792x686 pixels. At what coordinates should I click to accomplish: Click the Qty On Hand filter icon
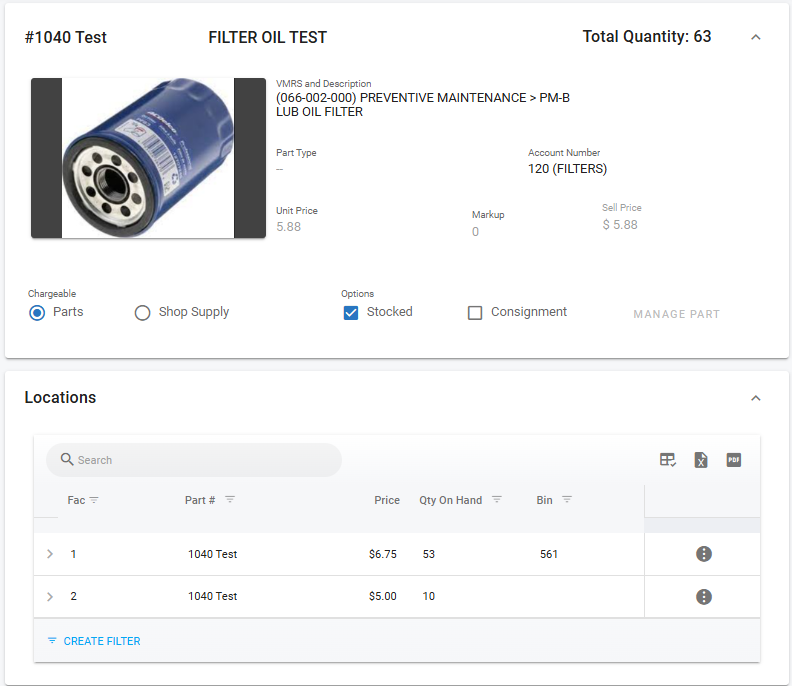pyautogui.click(x=497, y=500)
